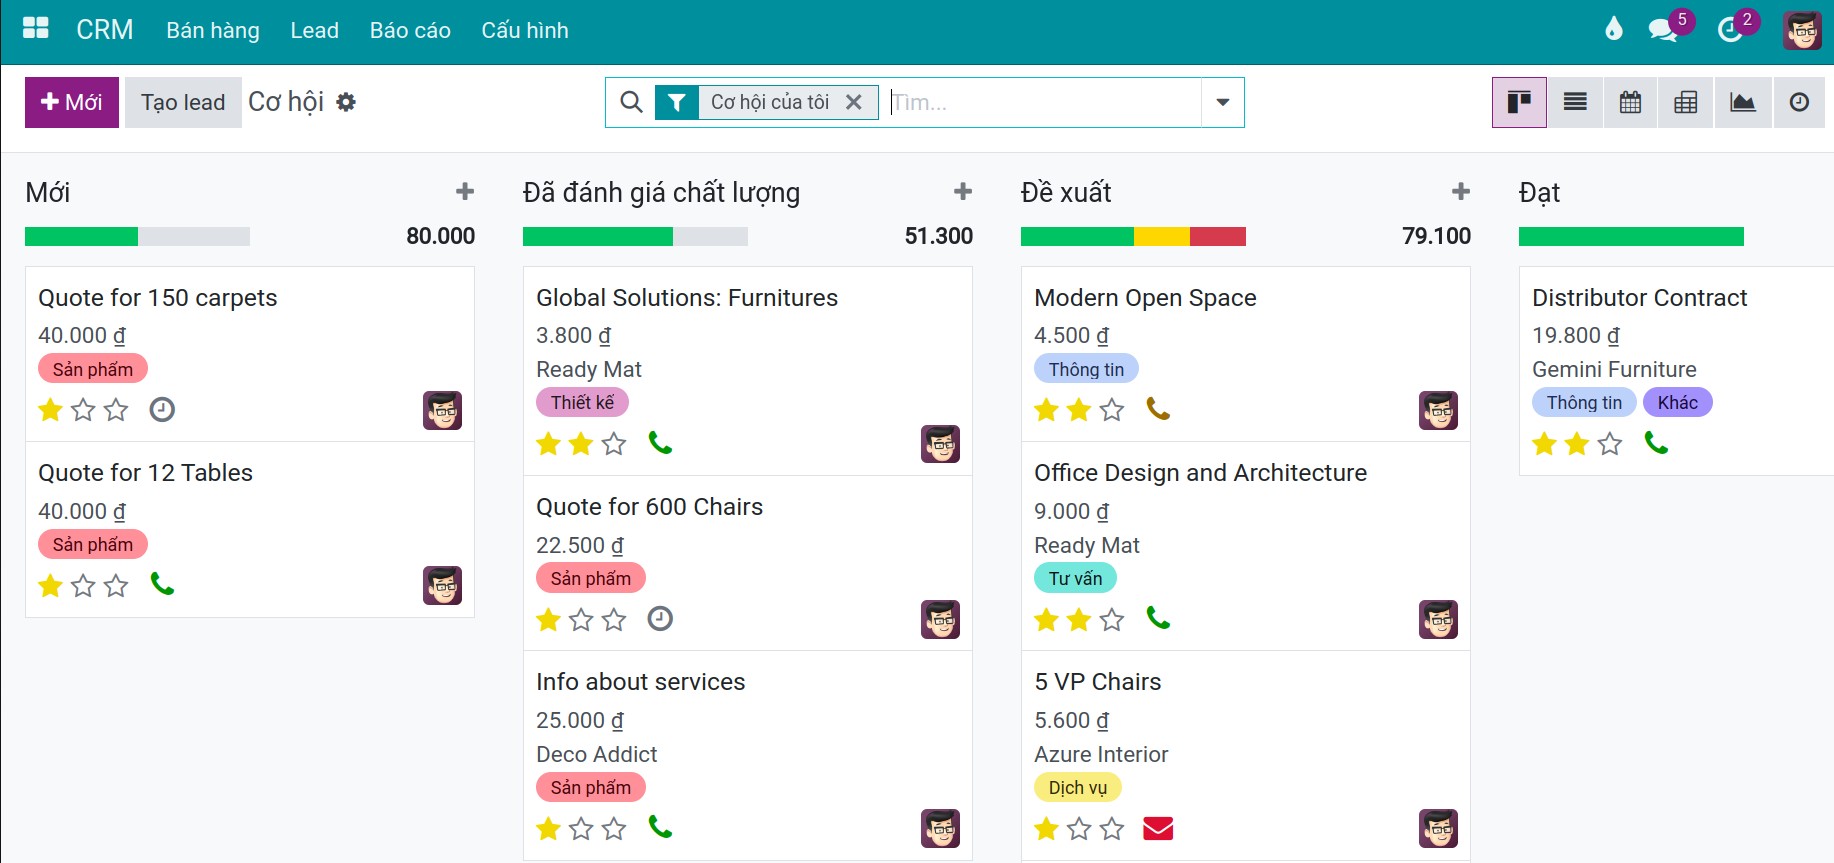1834x863 pixels.
Task: Open the Lead menu
Action: click(x=314, y=30)
